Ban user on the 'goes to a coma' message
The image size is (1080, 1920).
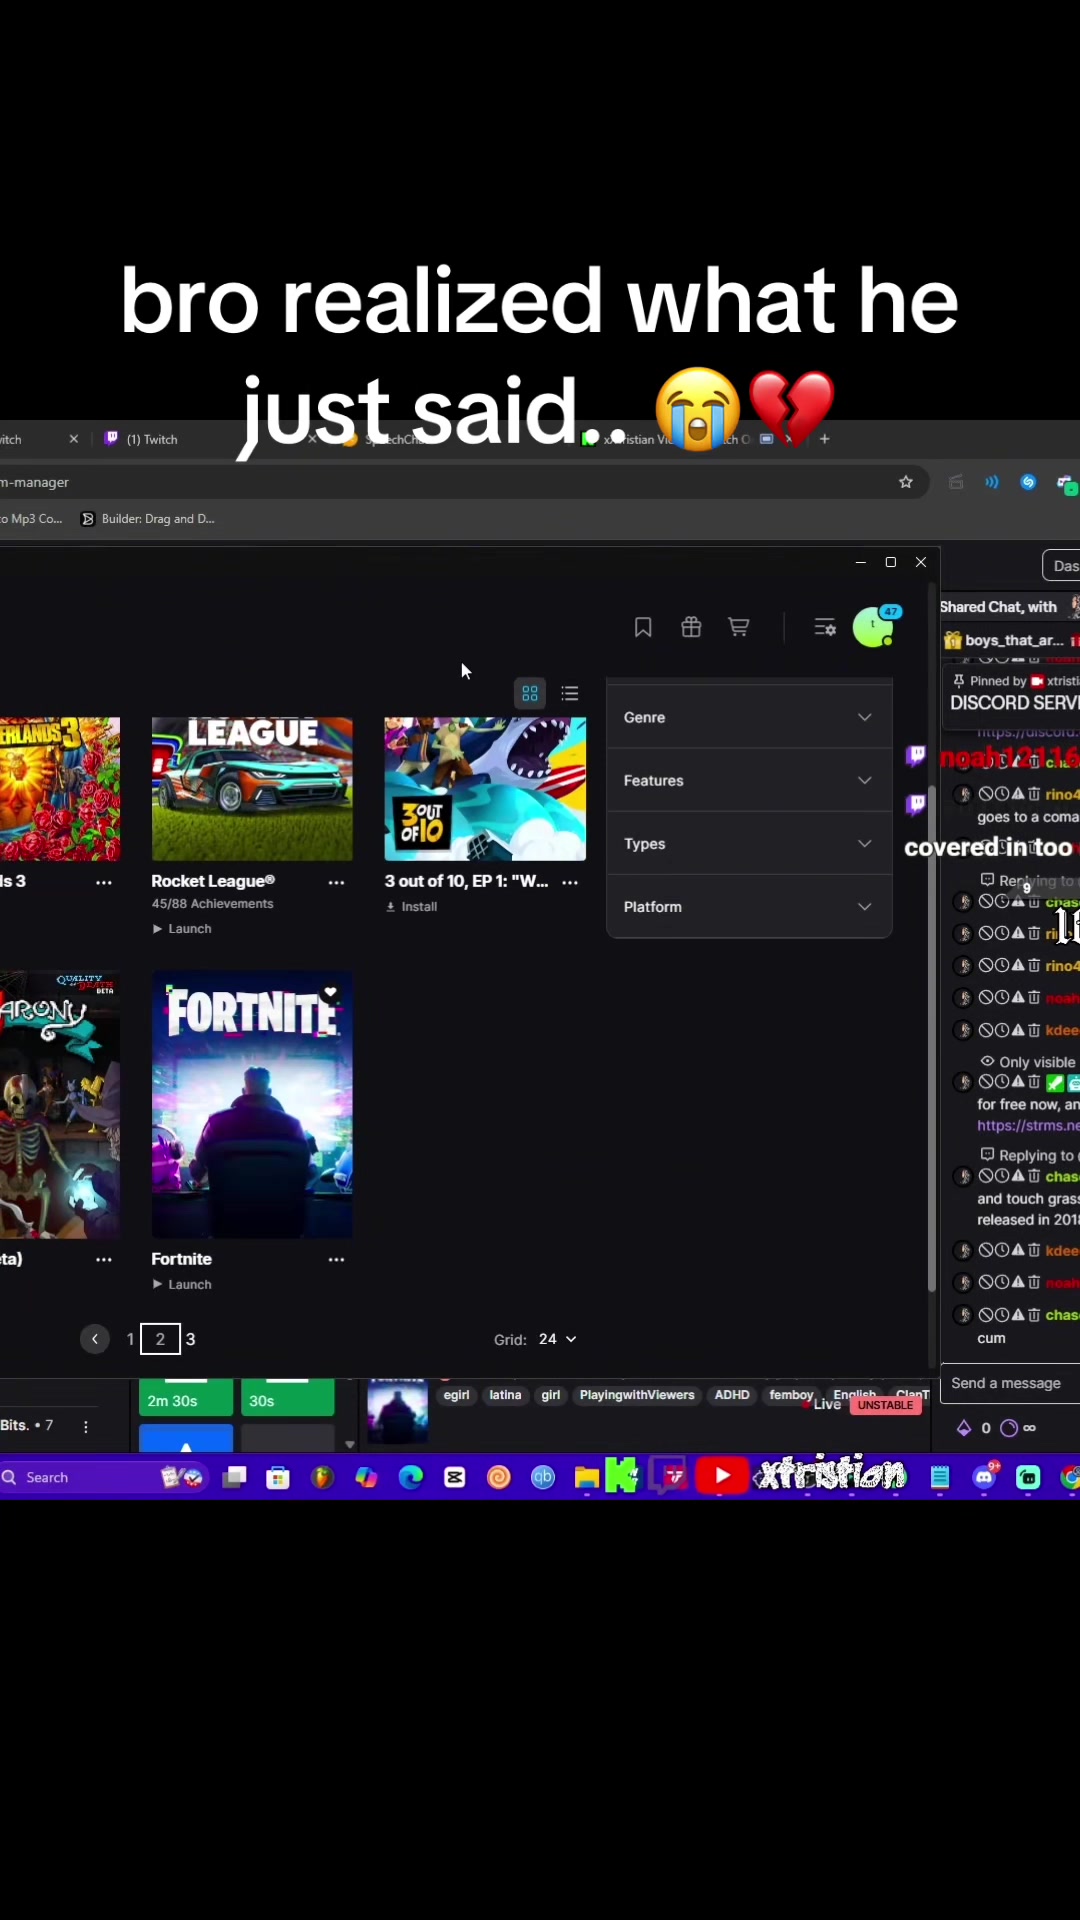point(986,794)
